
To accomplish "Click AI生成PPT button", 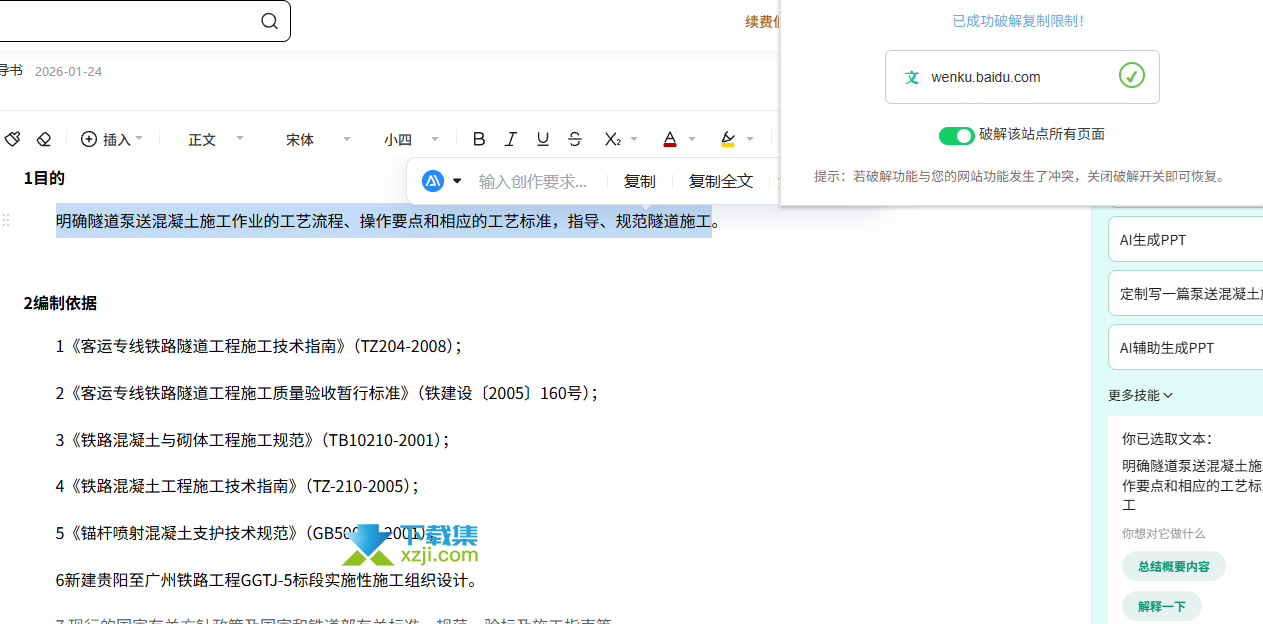I will (1185, 239).
